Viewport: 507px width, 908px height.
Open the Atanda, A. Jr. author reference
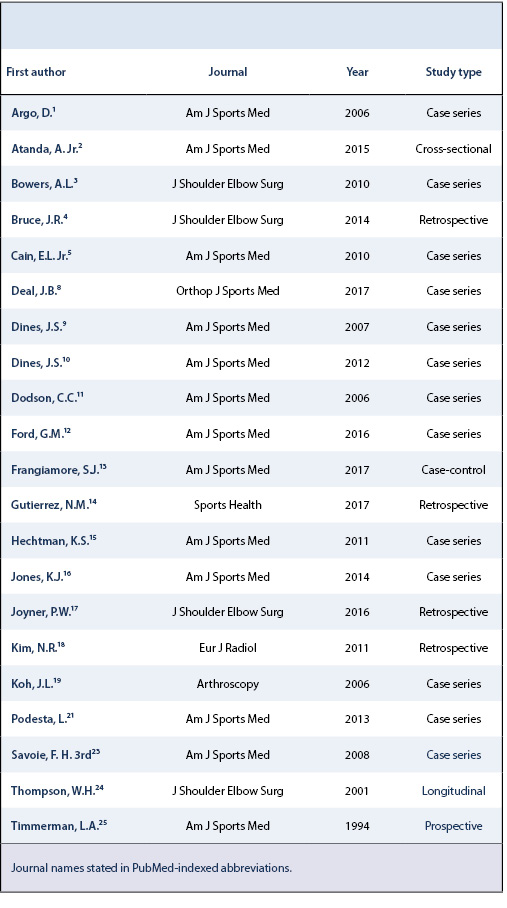click(47, 149)
